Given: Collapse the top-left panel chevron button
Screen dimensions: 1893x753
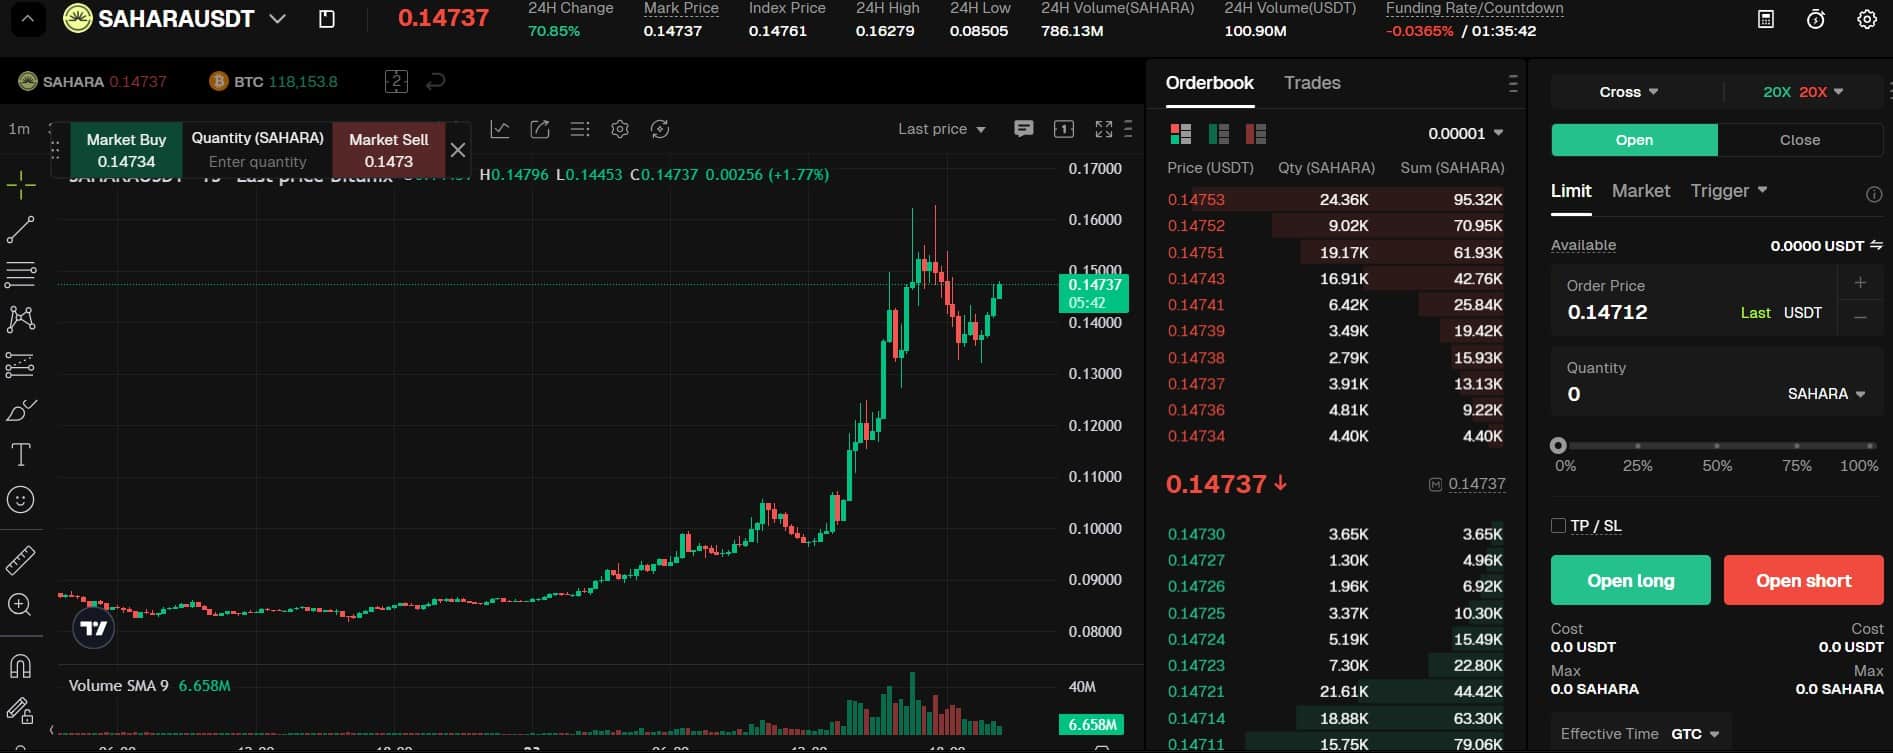Looking at the screenshot, I should coord(27,19).
